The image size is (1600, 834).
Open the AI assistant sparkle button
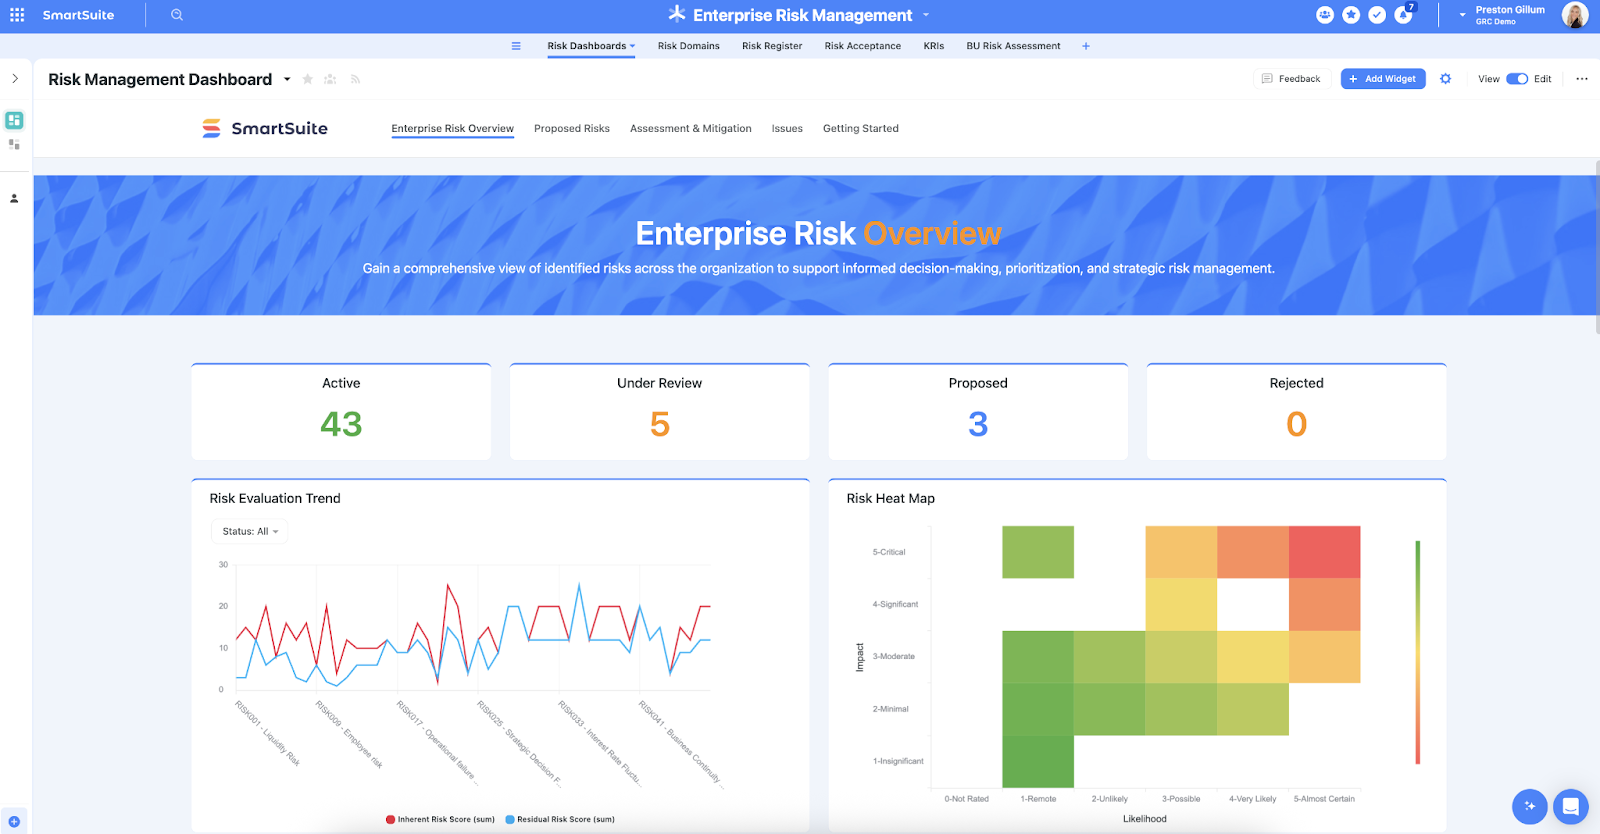pos(1529,806)
